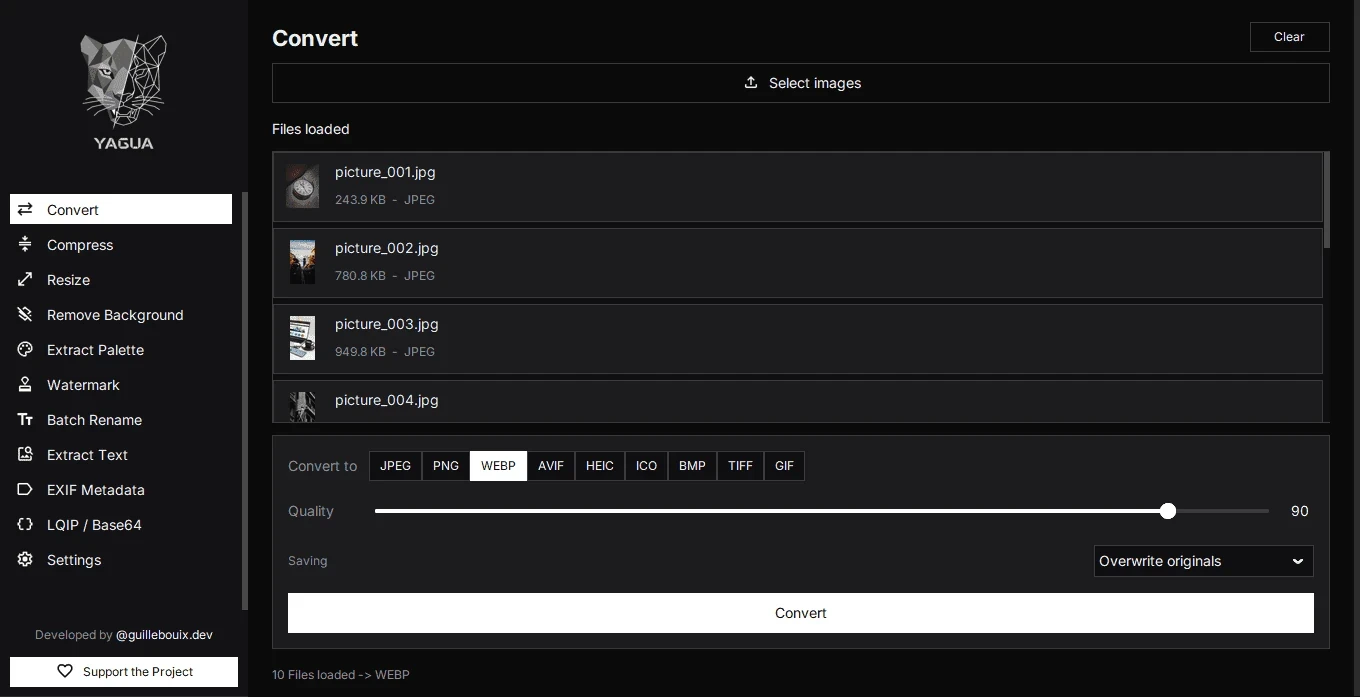Image resolution: width=1360 pixels, height=697 pixels.
Task: Click the 780.8 KB - JPEG size text
Action: pyautogui.click(x=385, y=276)
